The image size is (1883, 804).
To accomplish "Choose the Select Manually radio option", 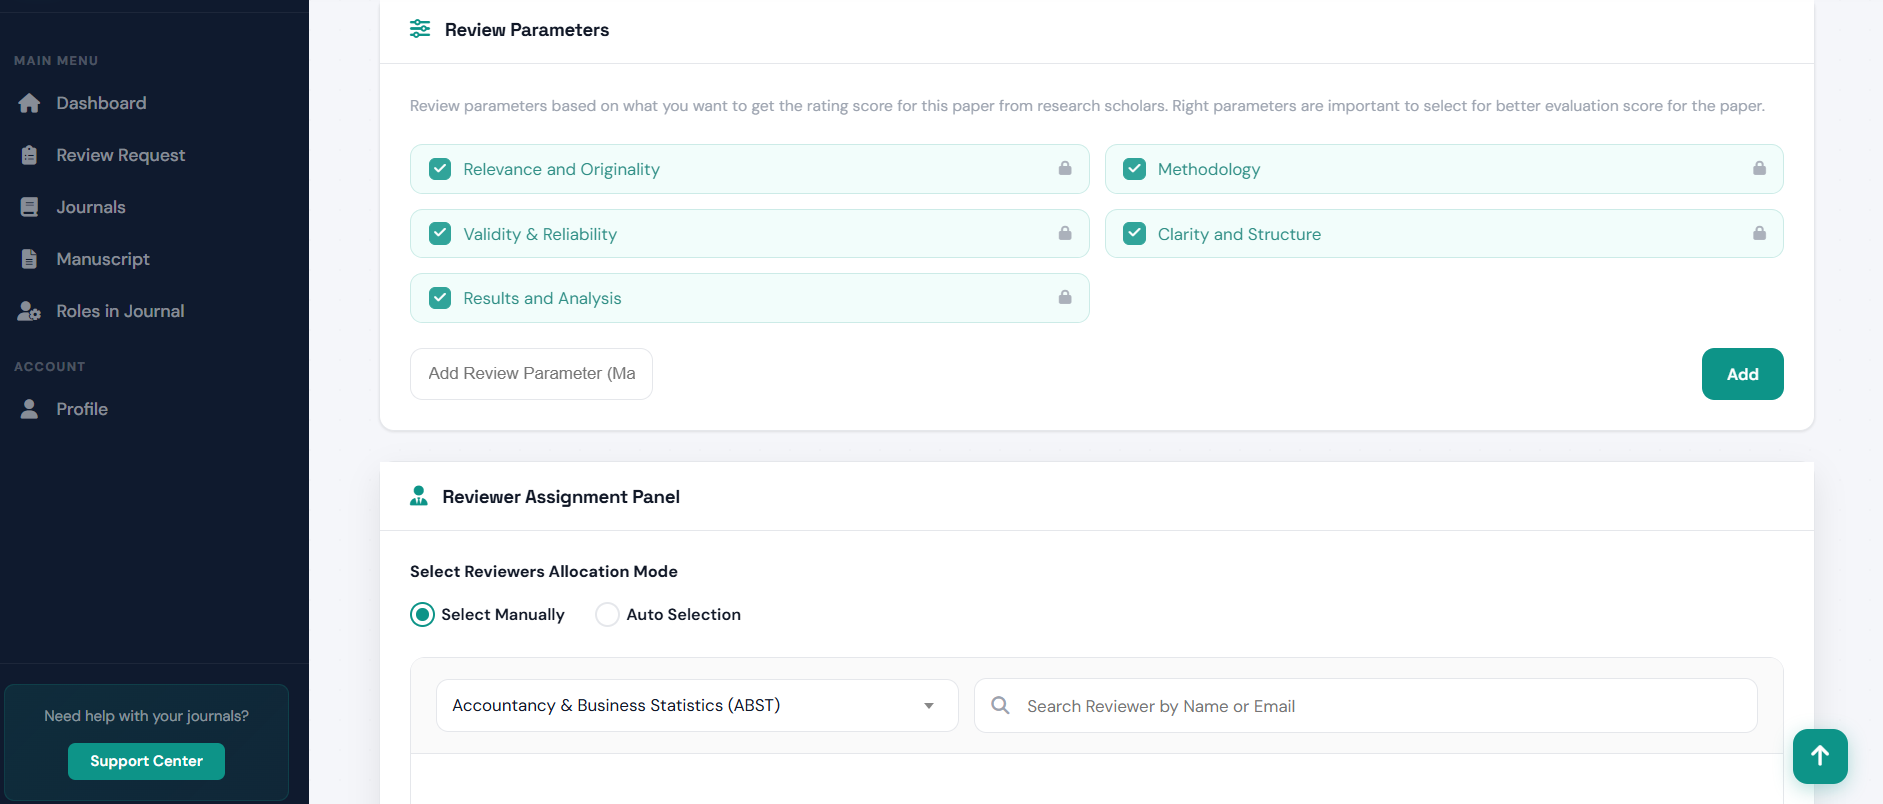I will [x=422, y=614].
